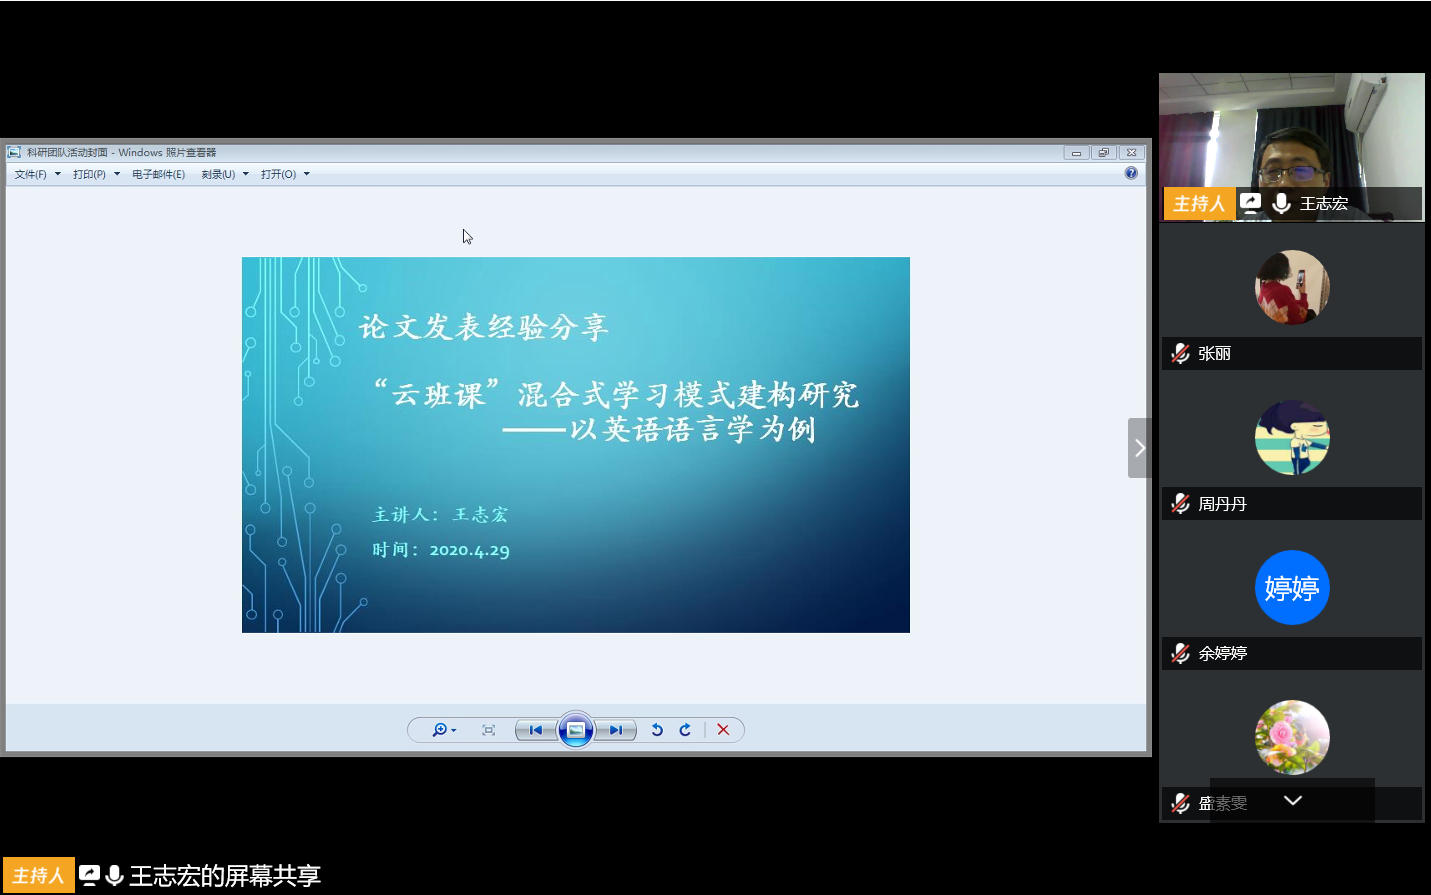Start the slide show with center button
The height and width of the screenshot is (895, 1431).
pos(576,730)
